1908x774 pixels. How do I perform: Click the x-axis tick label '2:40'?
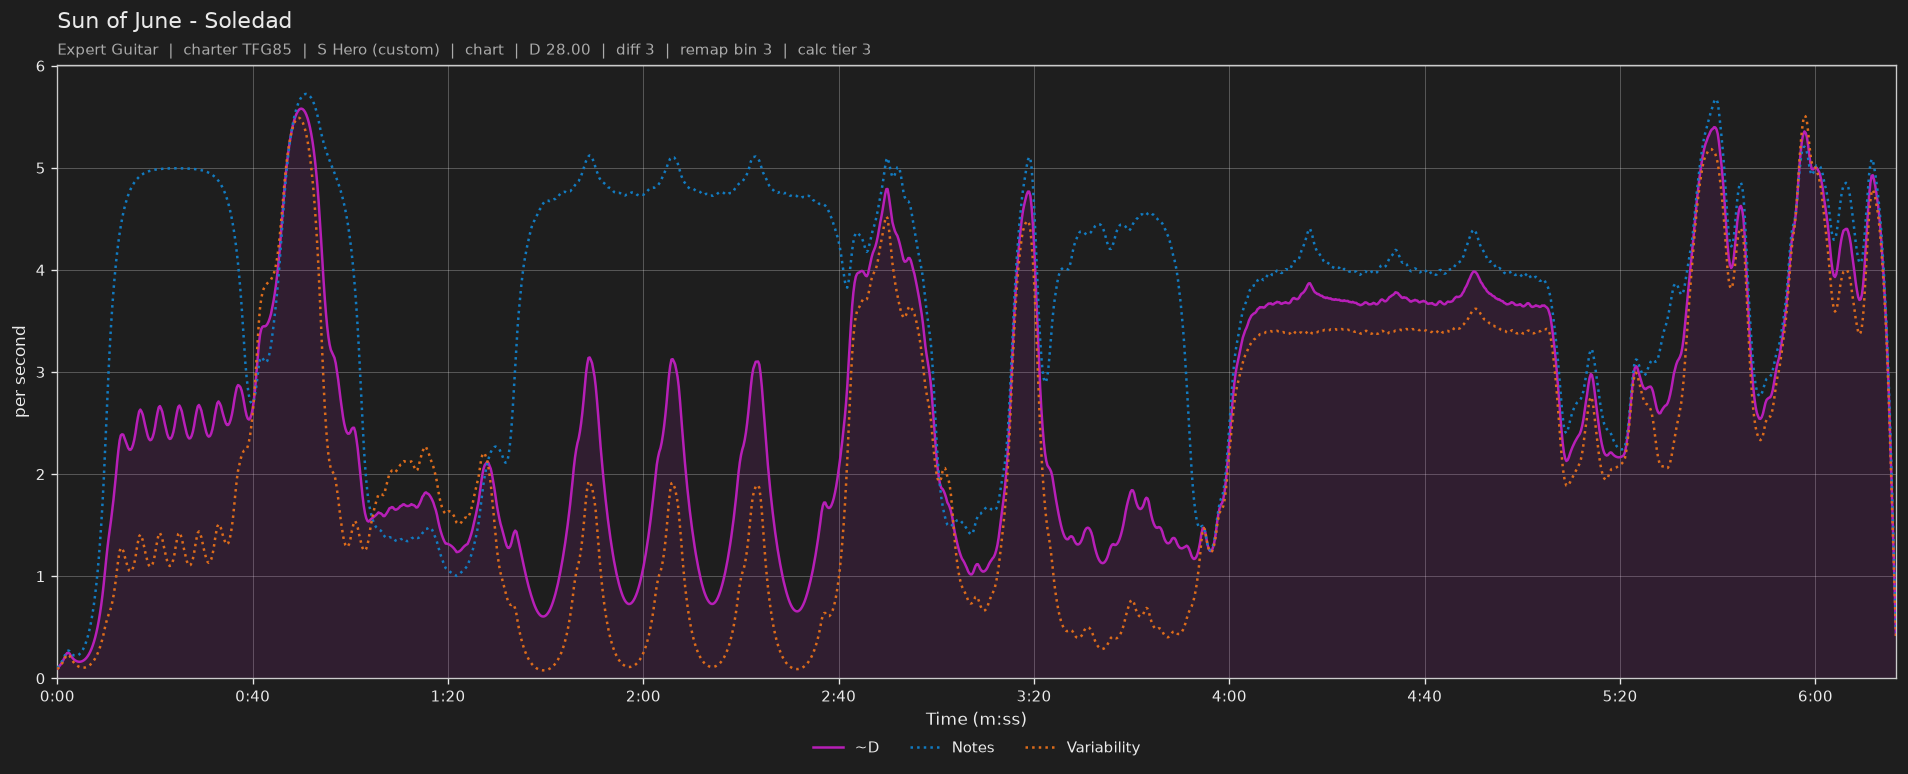[x=839, y=696]
